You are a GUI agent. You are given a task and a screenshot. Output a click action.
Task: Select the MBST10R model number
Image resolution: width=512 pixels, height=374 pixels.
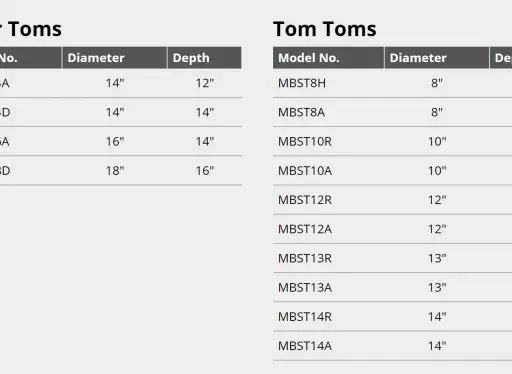(x=305, y=142)
